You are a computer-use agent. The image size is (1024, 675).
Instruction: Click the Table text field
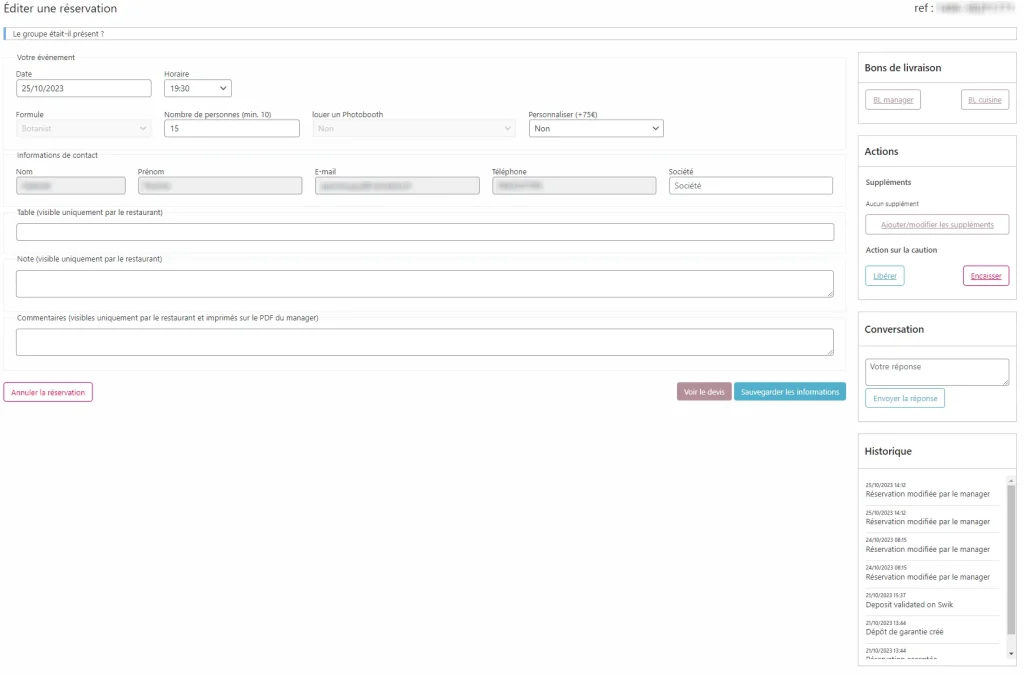(x=425, y=232)
